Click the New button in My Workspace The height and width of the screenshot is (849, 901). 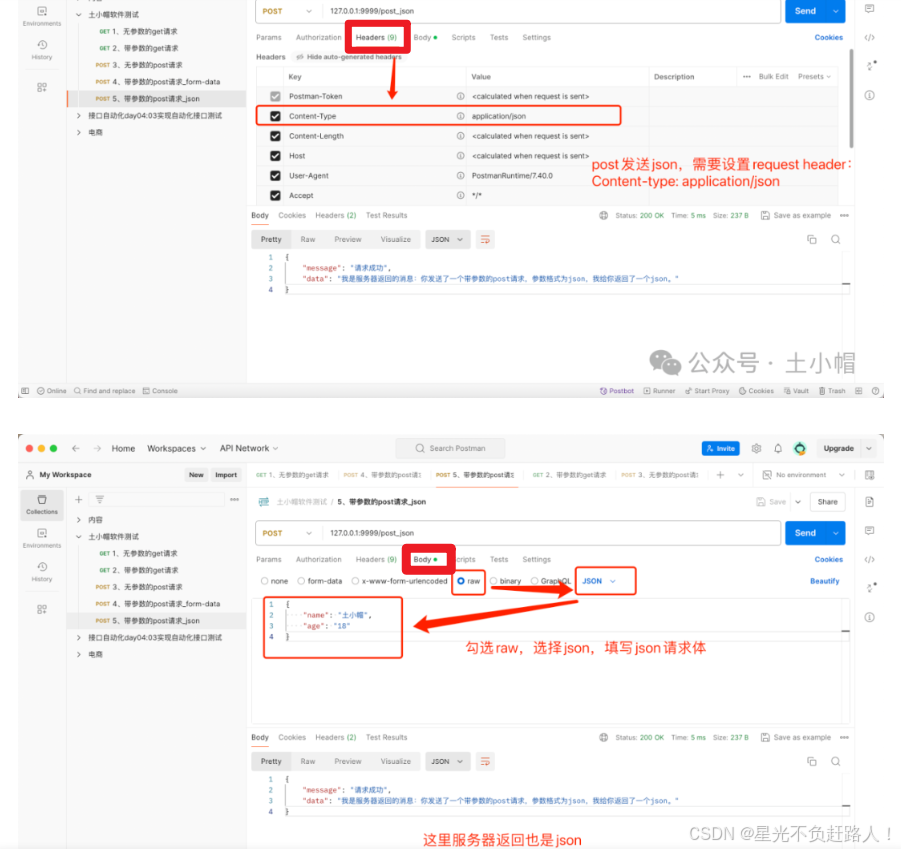coord(196,475)
